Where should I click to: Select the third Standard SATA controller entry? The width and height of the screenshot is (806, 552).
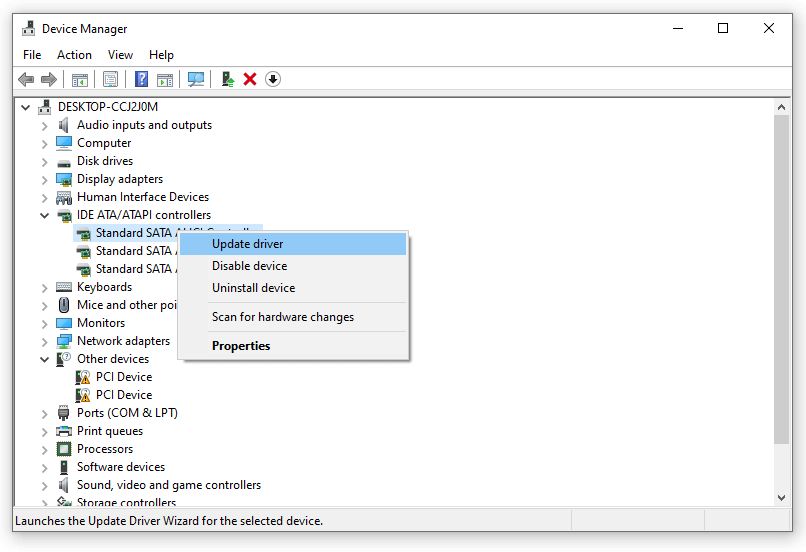click(136, 269)
